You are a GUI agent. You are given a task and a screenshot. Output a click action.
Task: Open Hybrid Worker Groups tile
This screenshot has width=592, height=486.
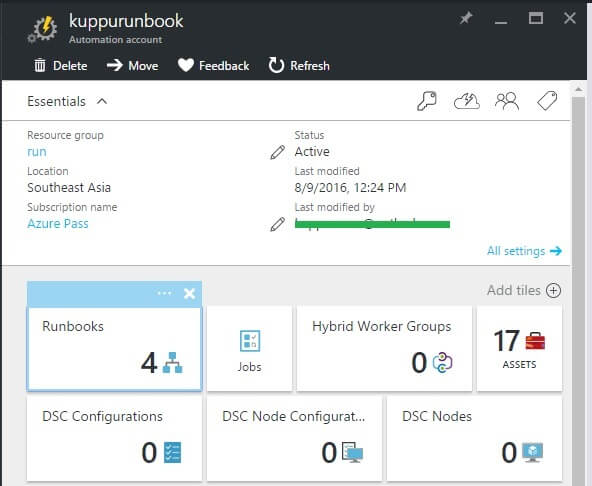384,349
